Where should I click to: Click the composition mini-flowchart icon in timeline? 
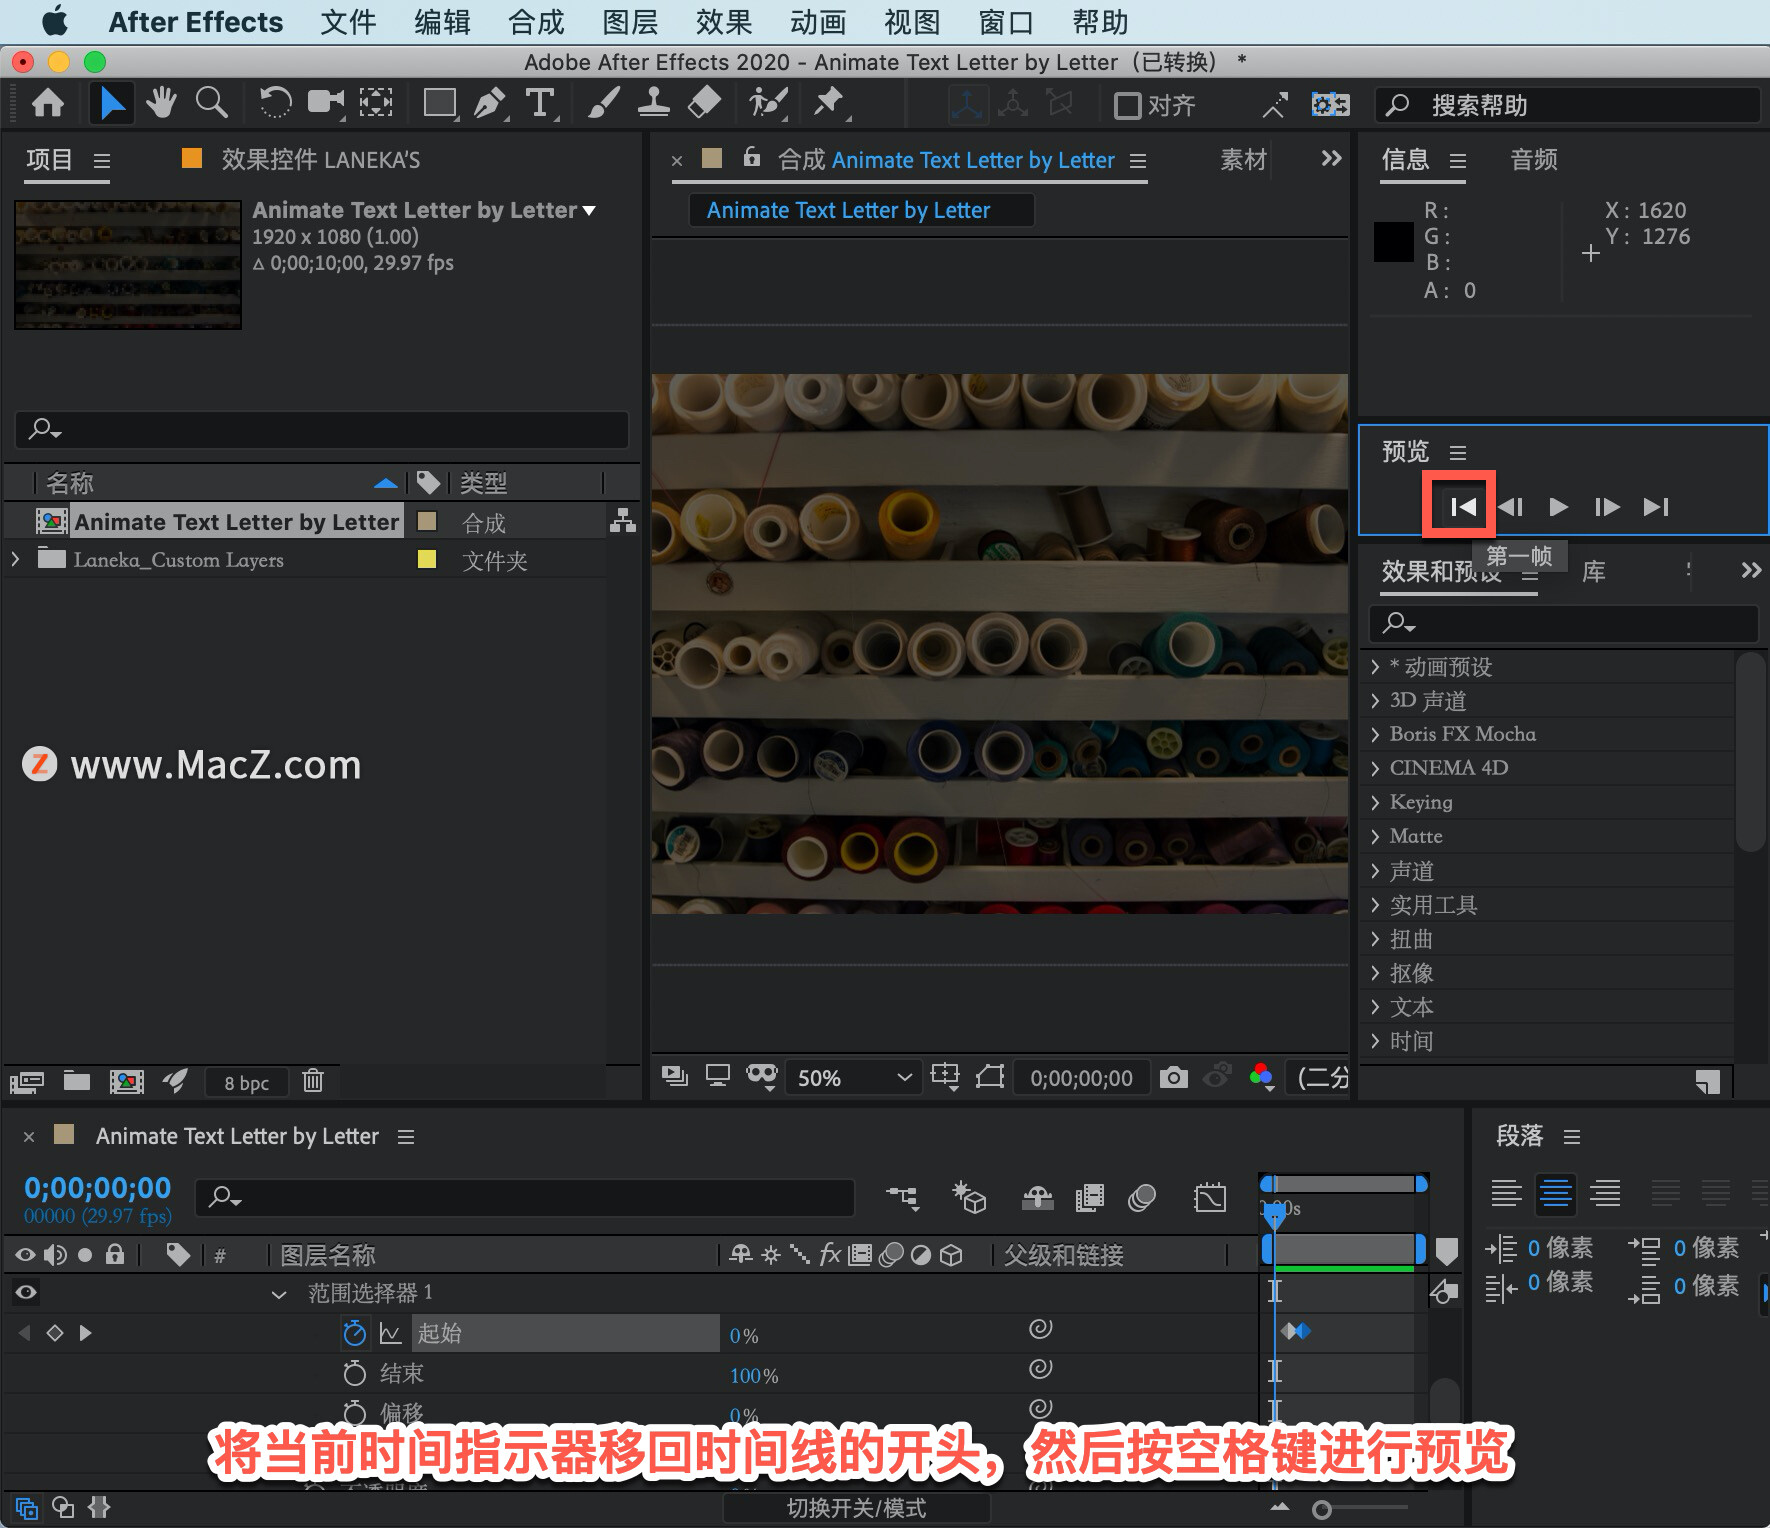[x=902, y=1196]
